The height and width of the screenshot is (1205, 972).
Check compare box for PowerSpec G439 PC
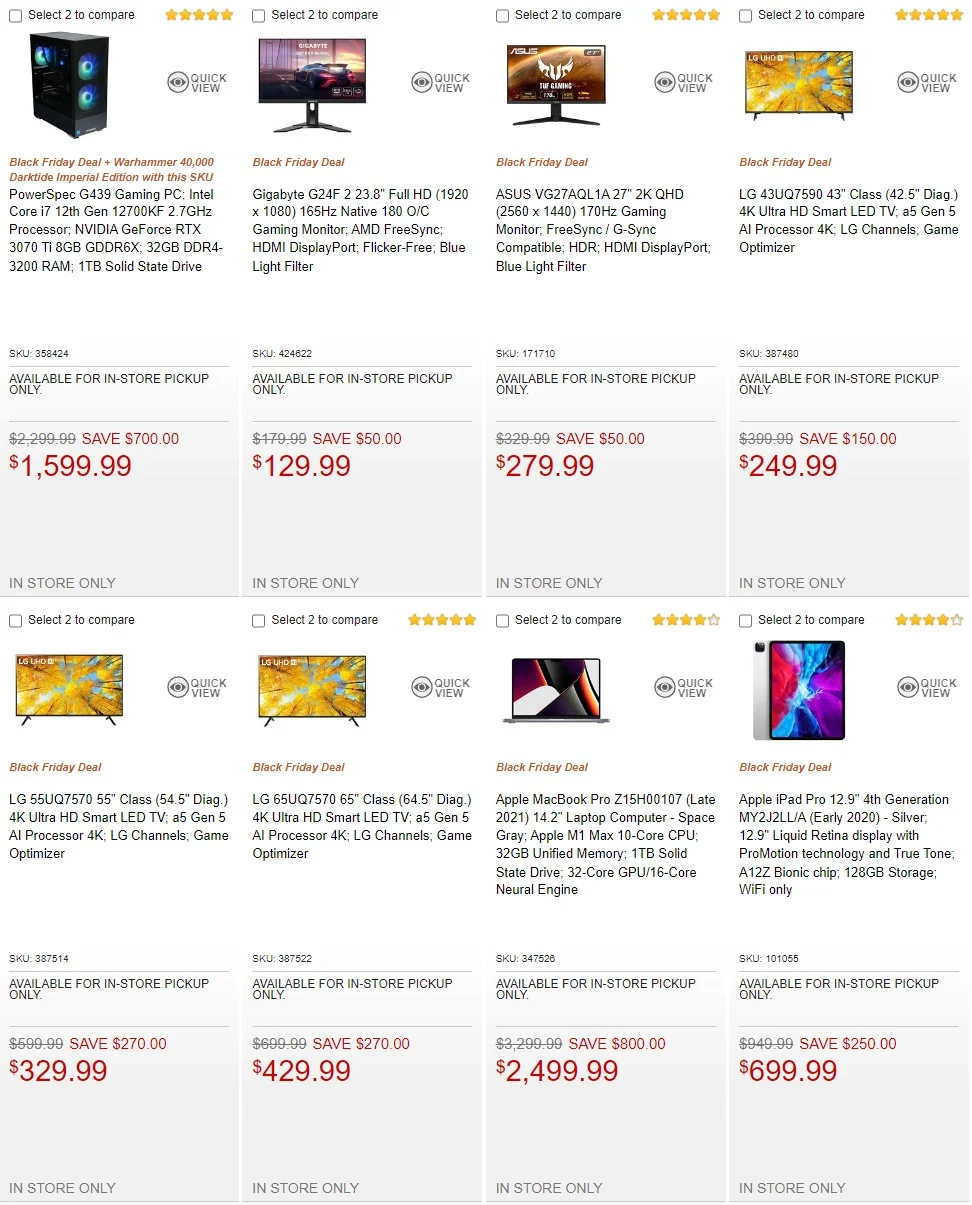click(x=16, y=16)
